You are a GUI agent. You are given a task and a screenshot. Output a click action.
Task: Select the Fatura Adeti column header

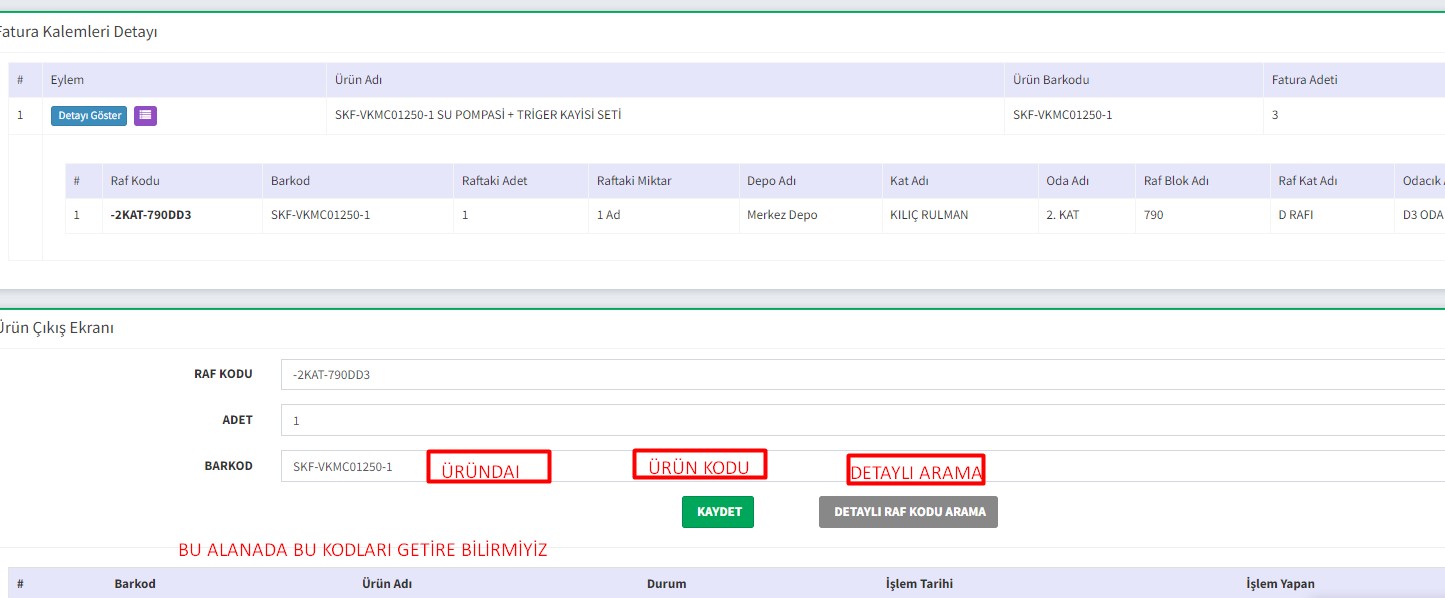[1304, 80]
